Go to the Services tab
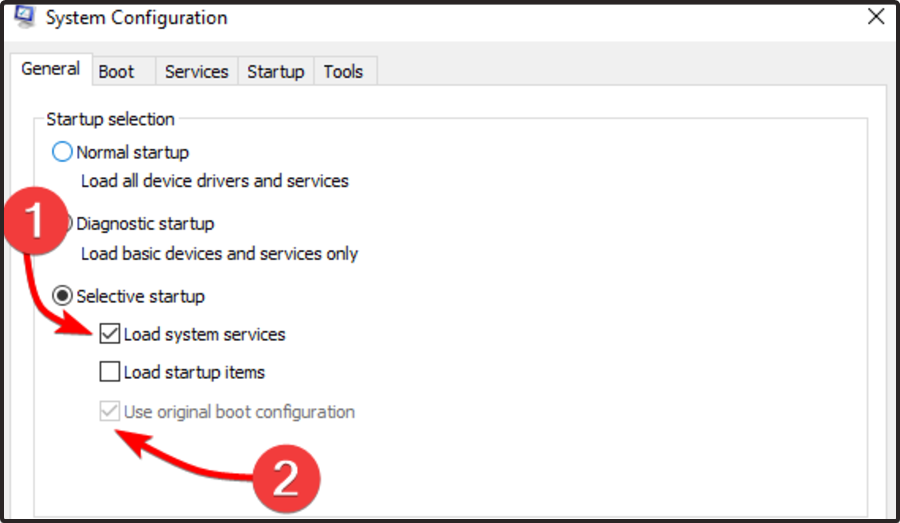900x523 pixels. pyautogui.click(x=196, y=72)
